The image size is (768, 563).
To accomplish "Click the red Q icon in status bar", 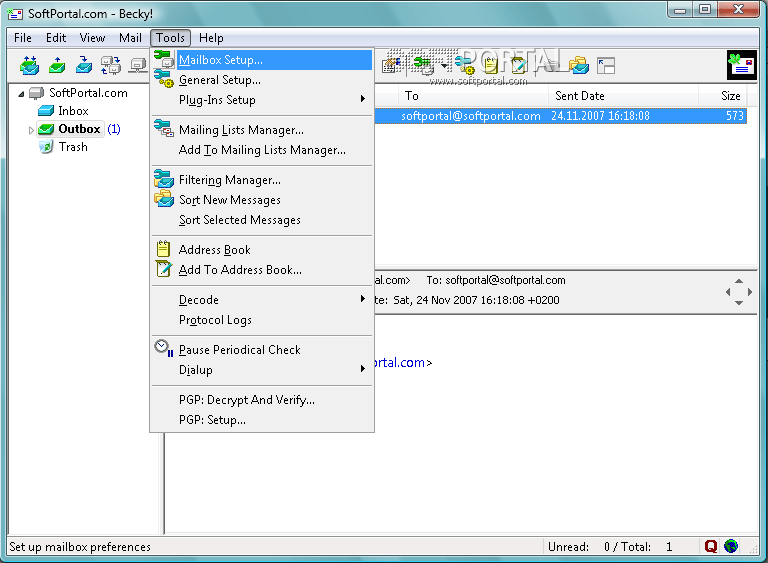I will pyautogui.click(x=711, y=546).
